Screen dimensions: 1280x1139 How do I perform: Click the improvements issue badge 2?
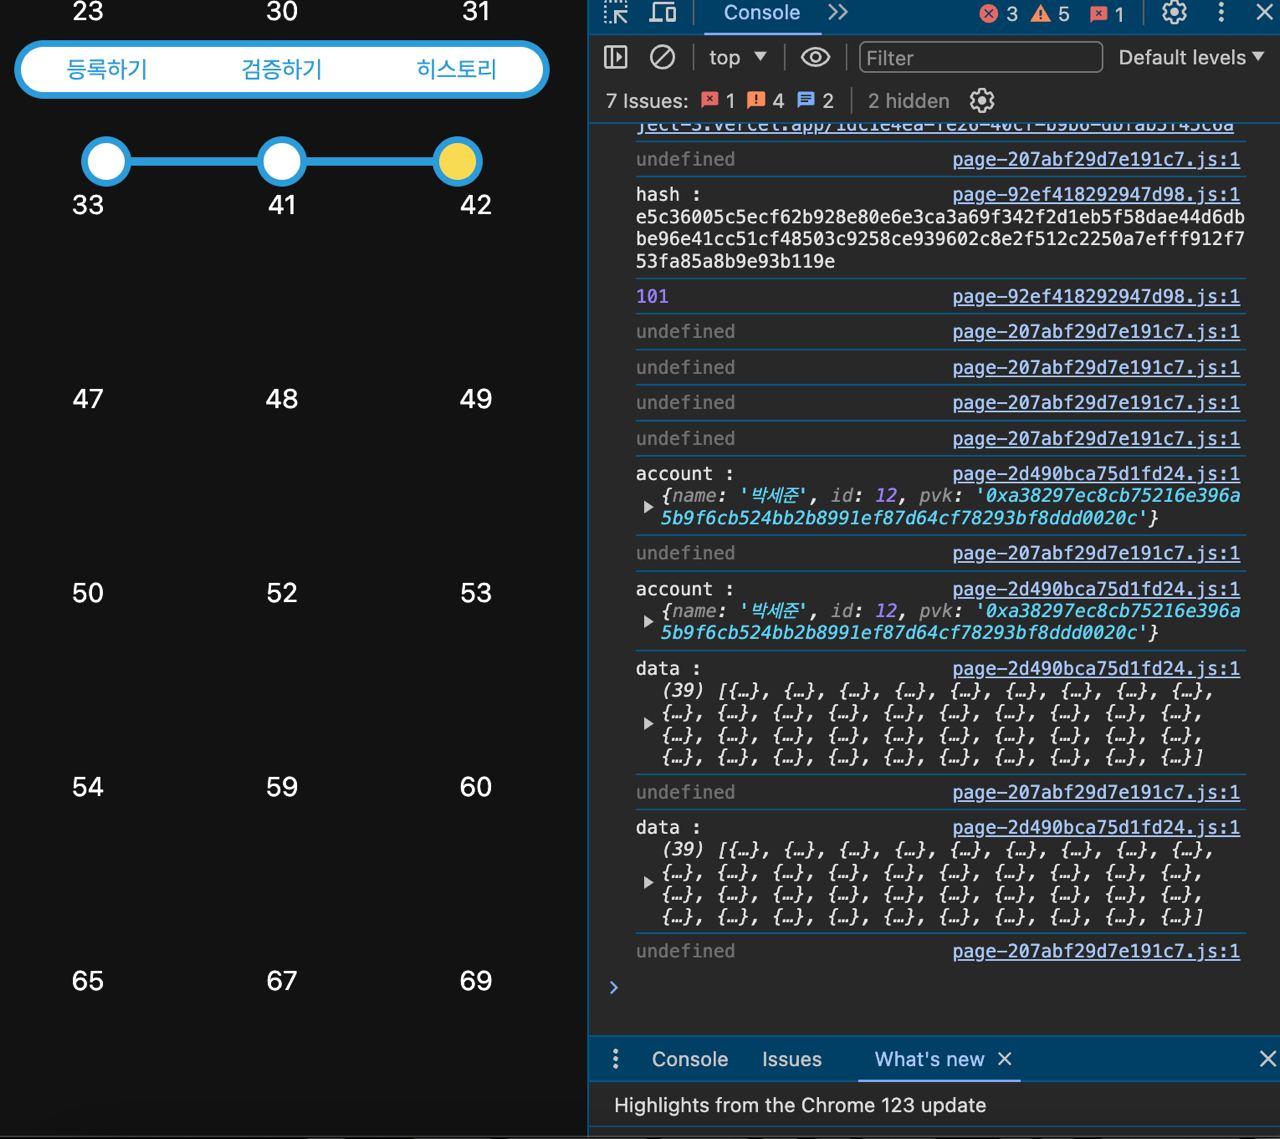pyautogui.click(x=815, y=100)
